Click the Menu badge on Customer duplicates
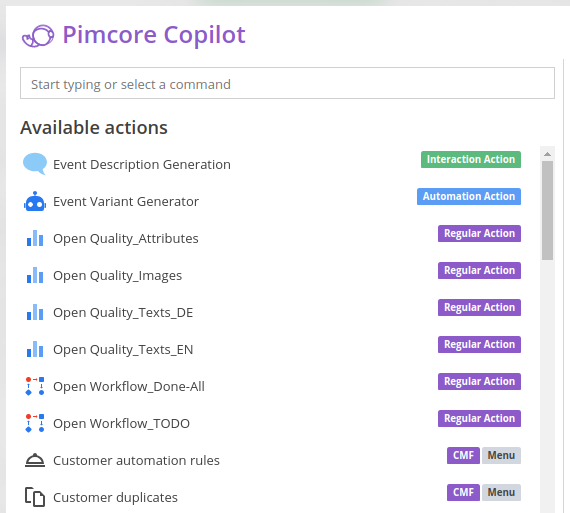Viewport: 570px width, 513px height. (x=501, y=492)
